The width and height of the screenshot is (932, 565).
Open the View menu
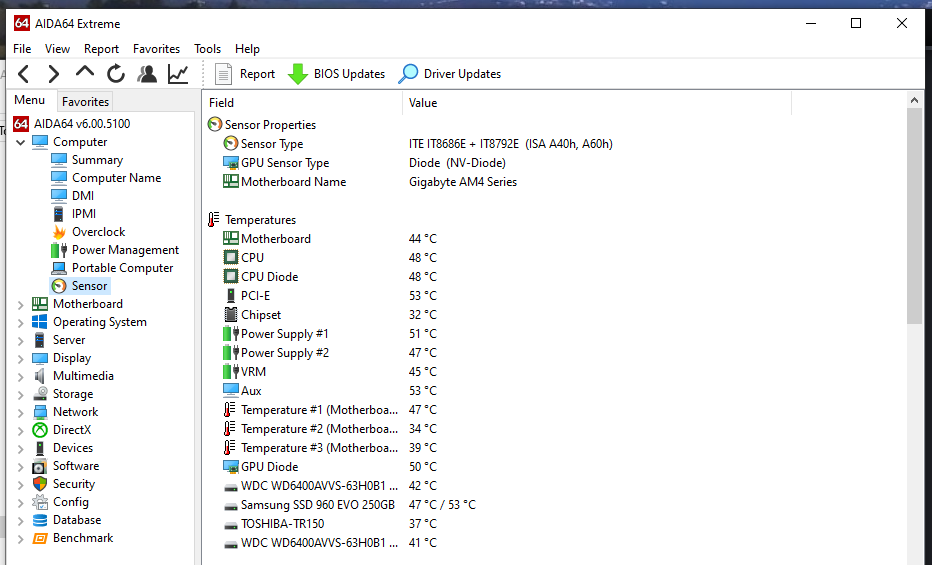(x=57, y=49)
